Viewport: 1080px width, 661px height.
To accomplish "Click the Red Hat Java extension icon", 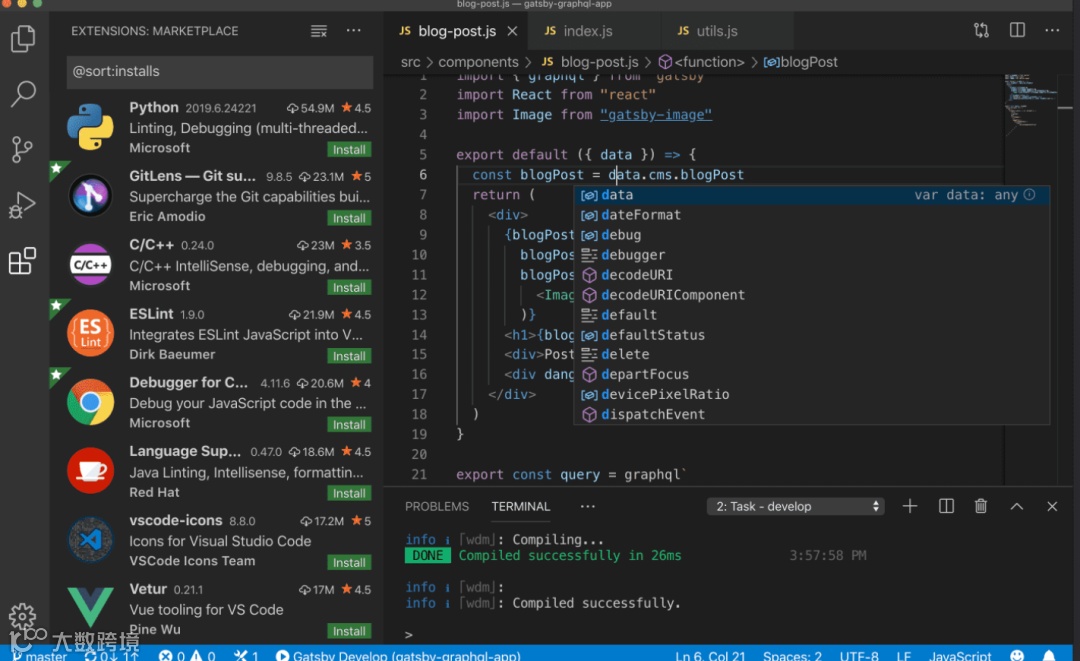I will (x=90, y=471).
